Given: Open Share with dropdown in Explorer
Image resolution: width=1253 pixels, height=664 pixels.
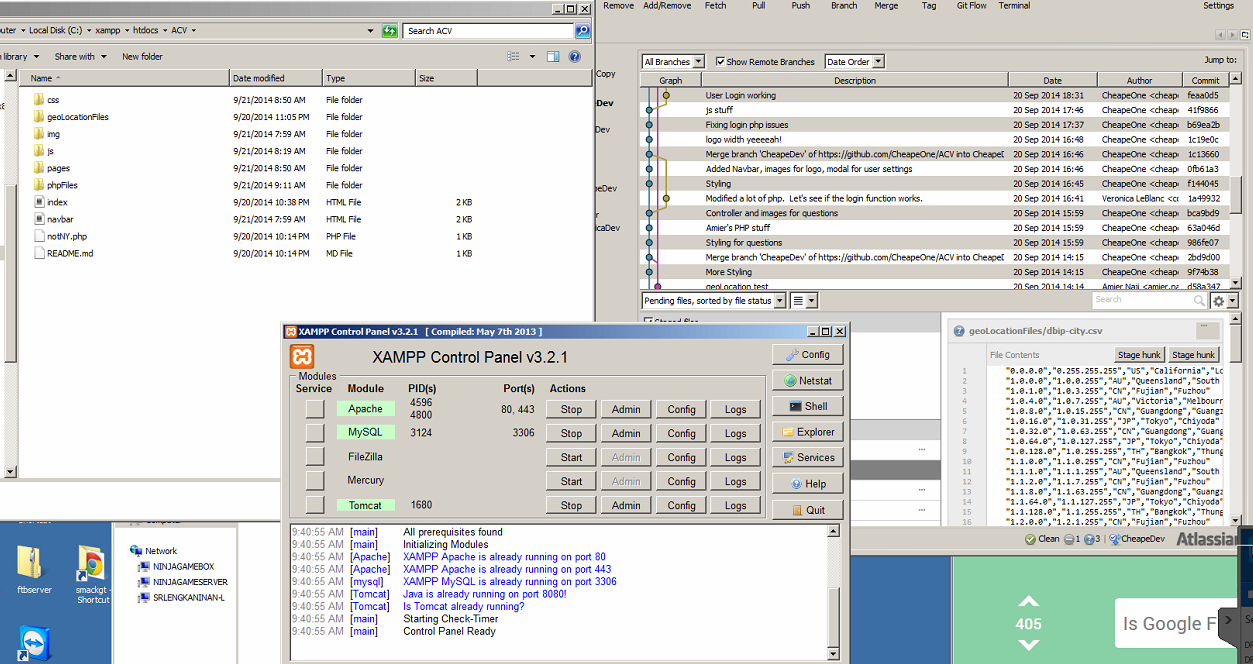Looking at the screenshot, I should pyautogui.click(x=79, y=57).
